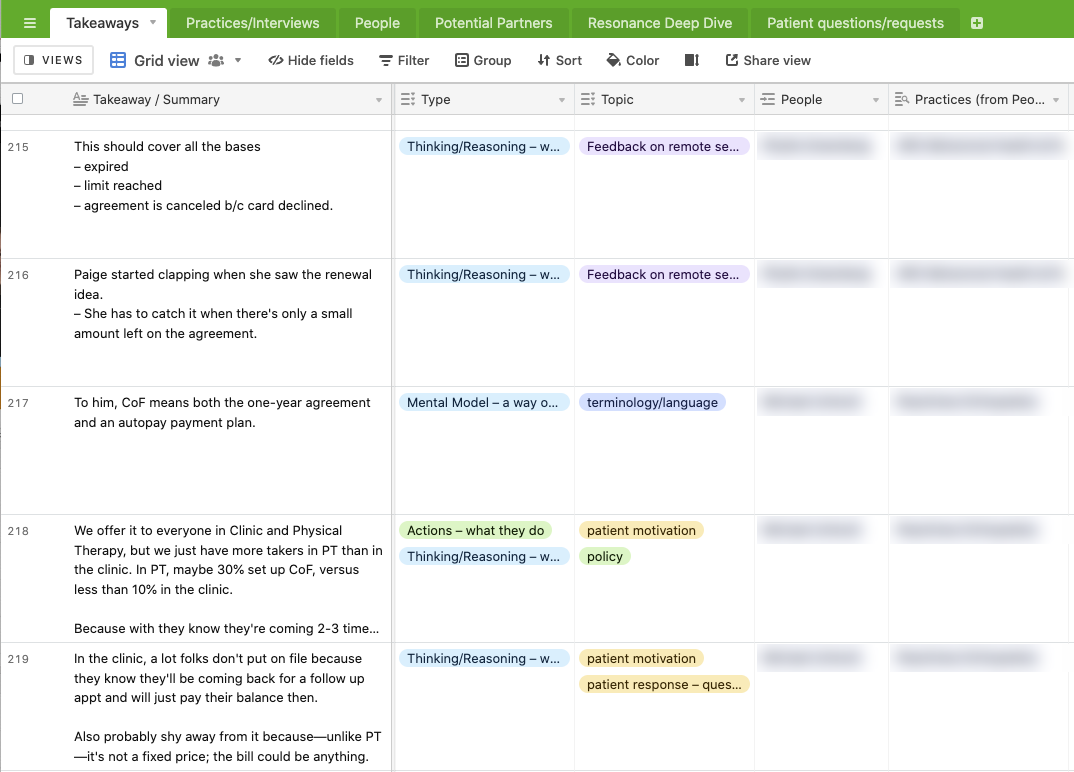The width and height of the screenshot is (1074, 772).
Task: Click 'This should cover all the bases' cell
Action: (229, 194)
